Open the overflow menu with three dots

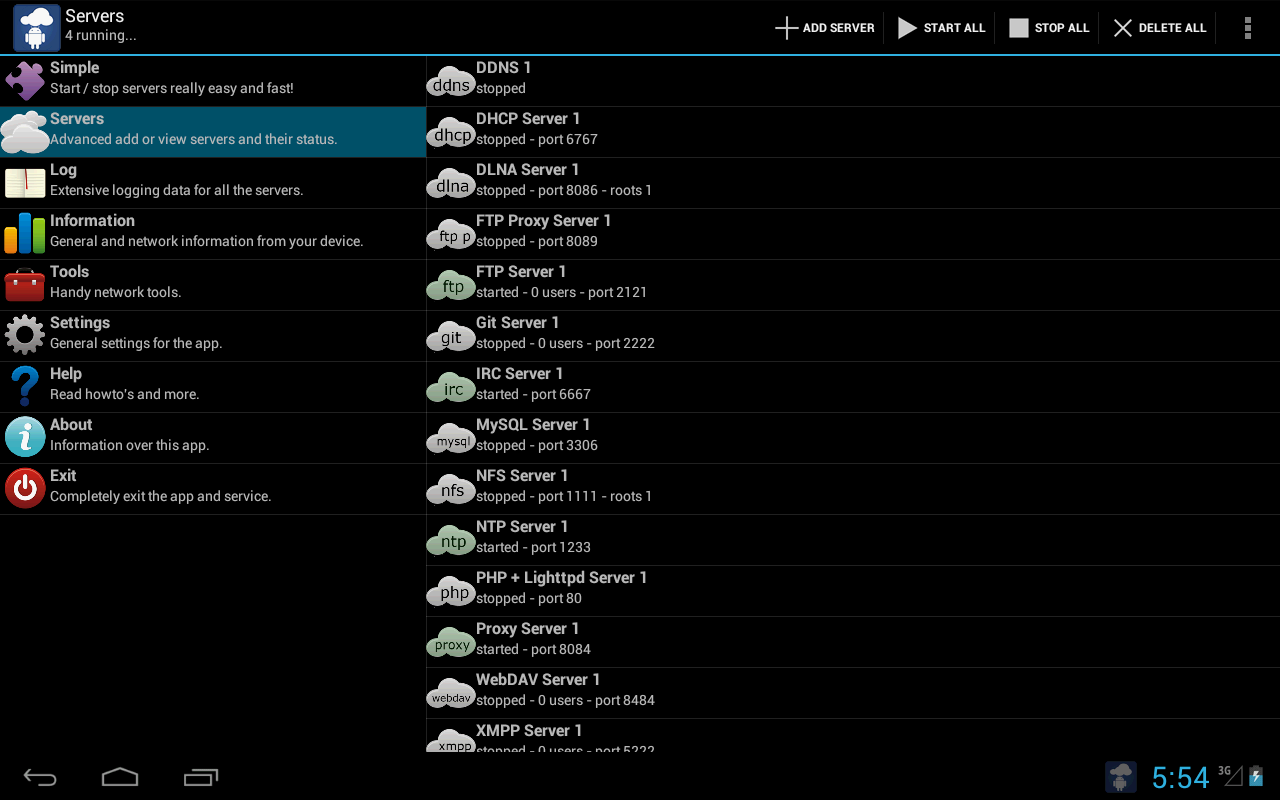1247,28
